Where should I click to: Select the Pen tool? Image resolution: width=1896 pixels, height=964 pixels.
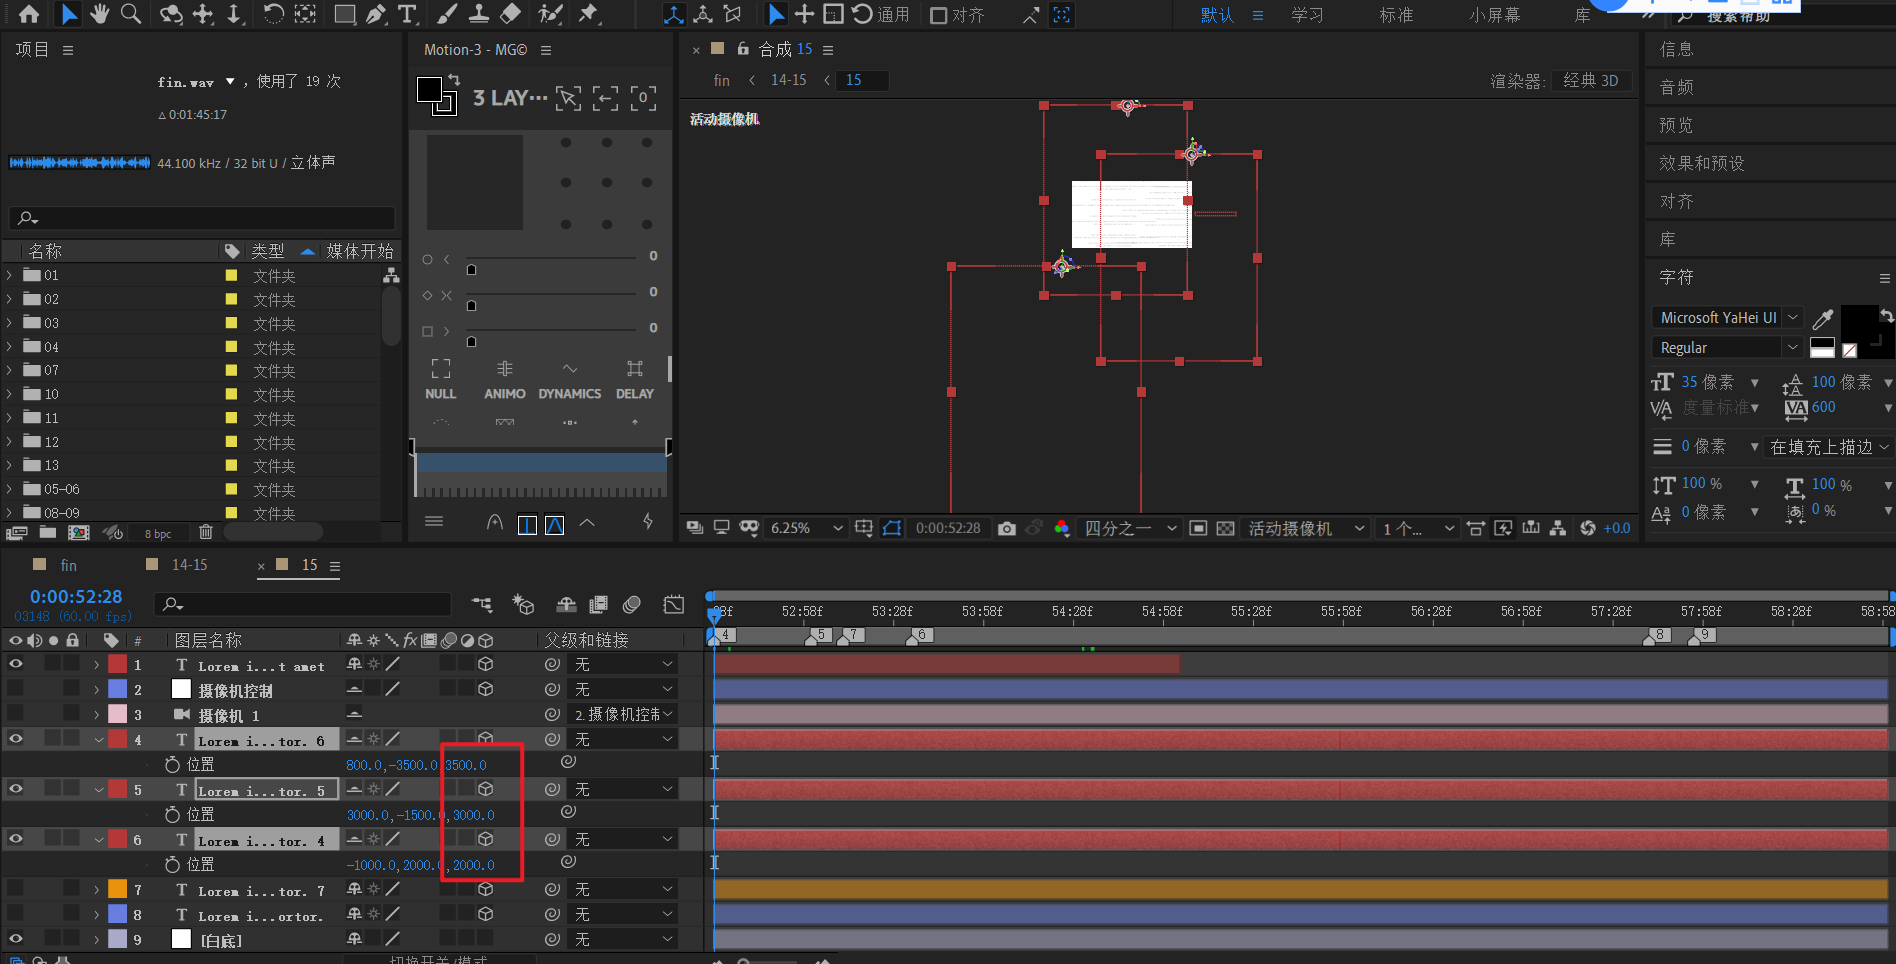(376, 14)
